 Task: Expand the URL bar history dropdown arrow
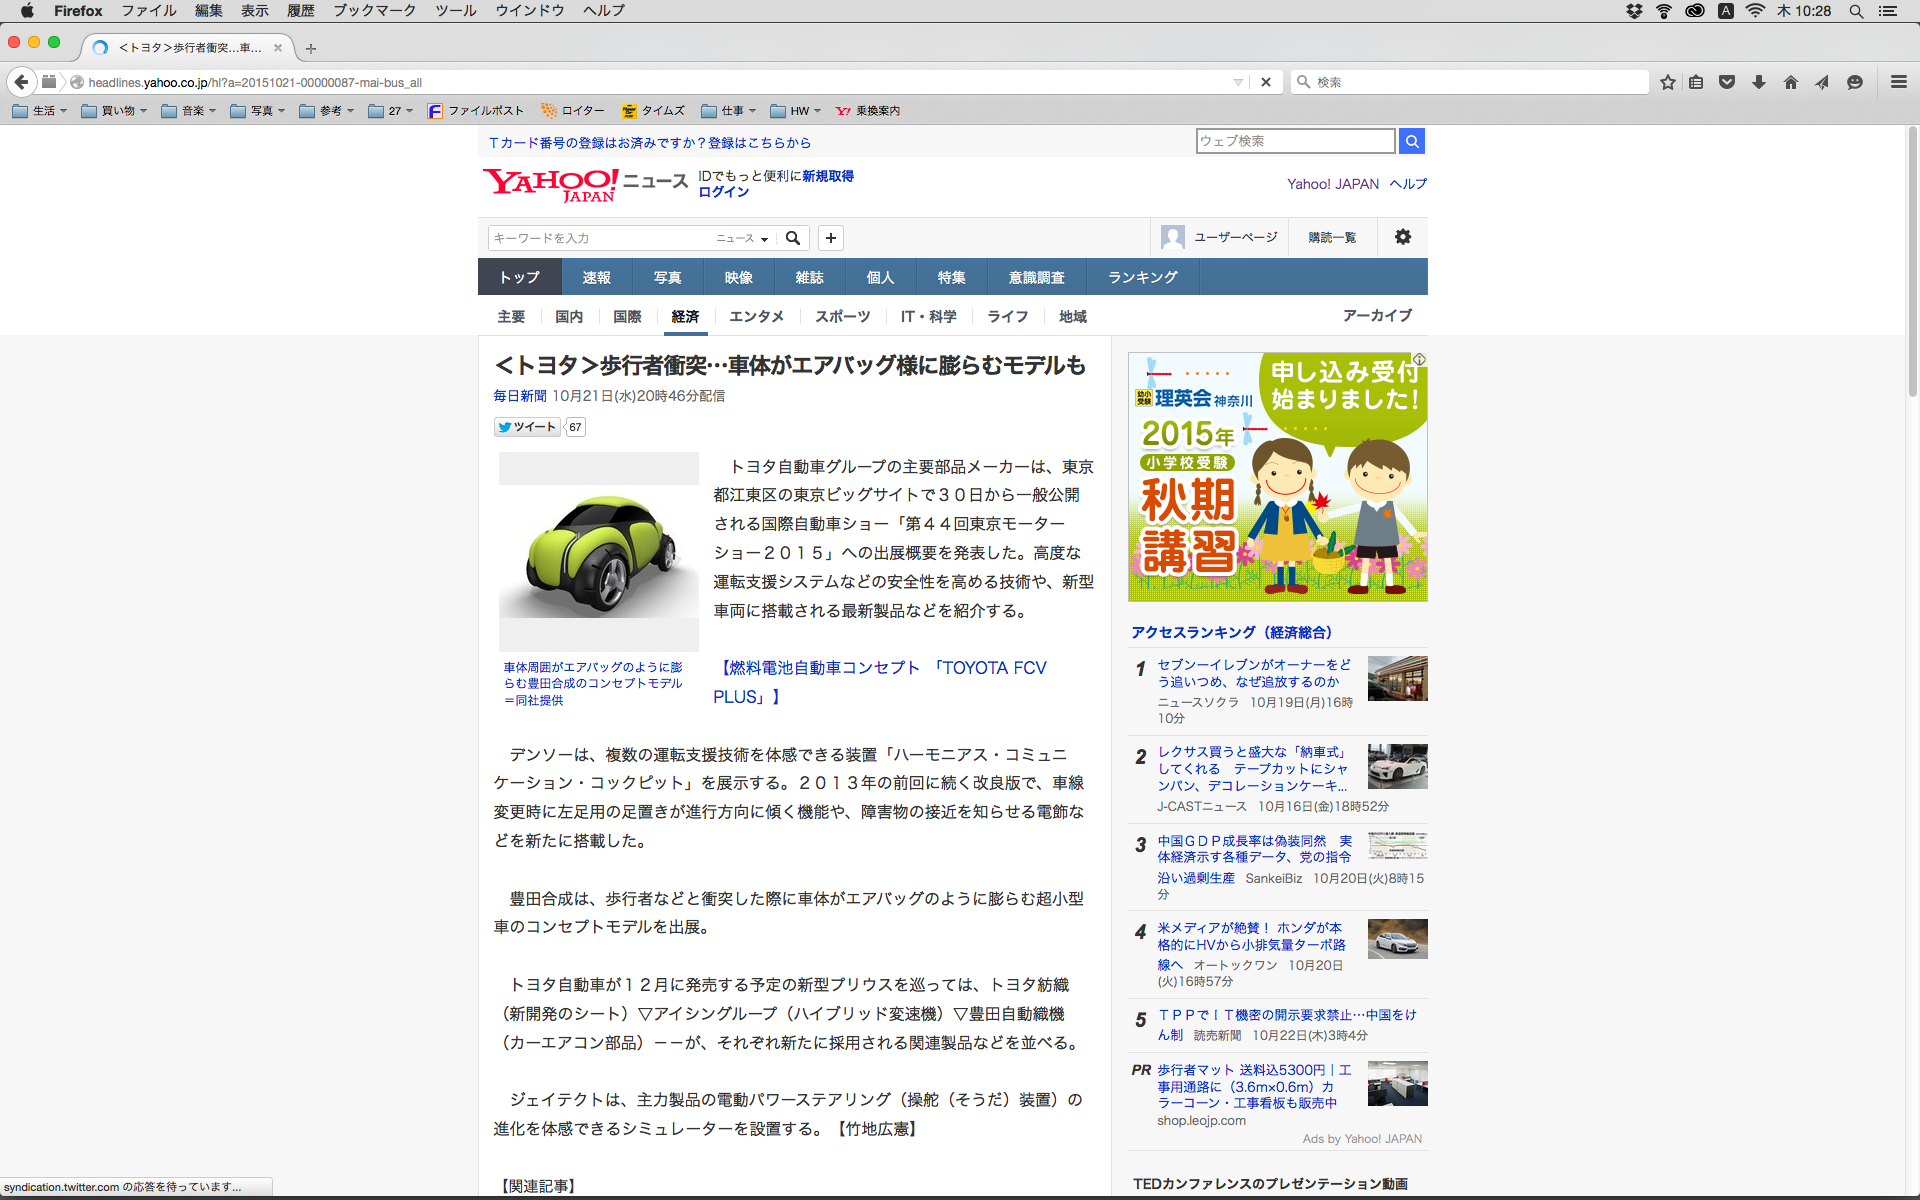point(1238,82)
